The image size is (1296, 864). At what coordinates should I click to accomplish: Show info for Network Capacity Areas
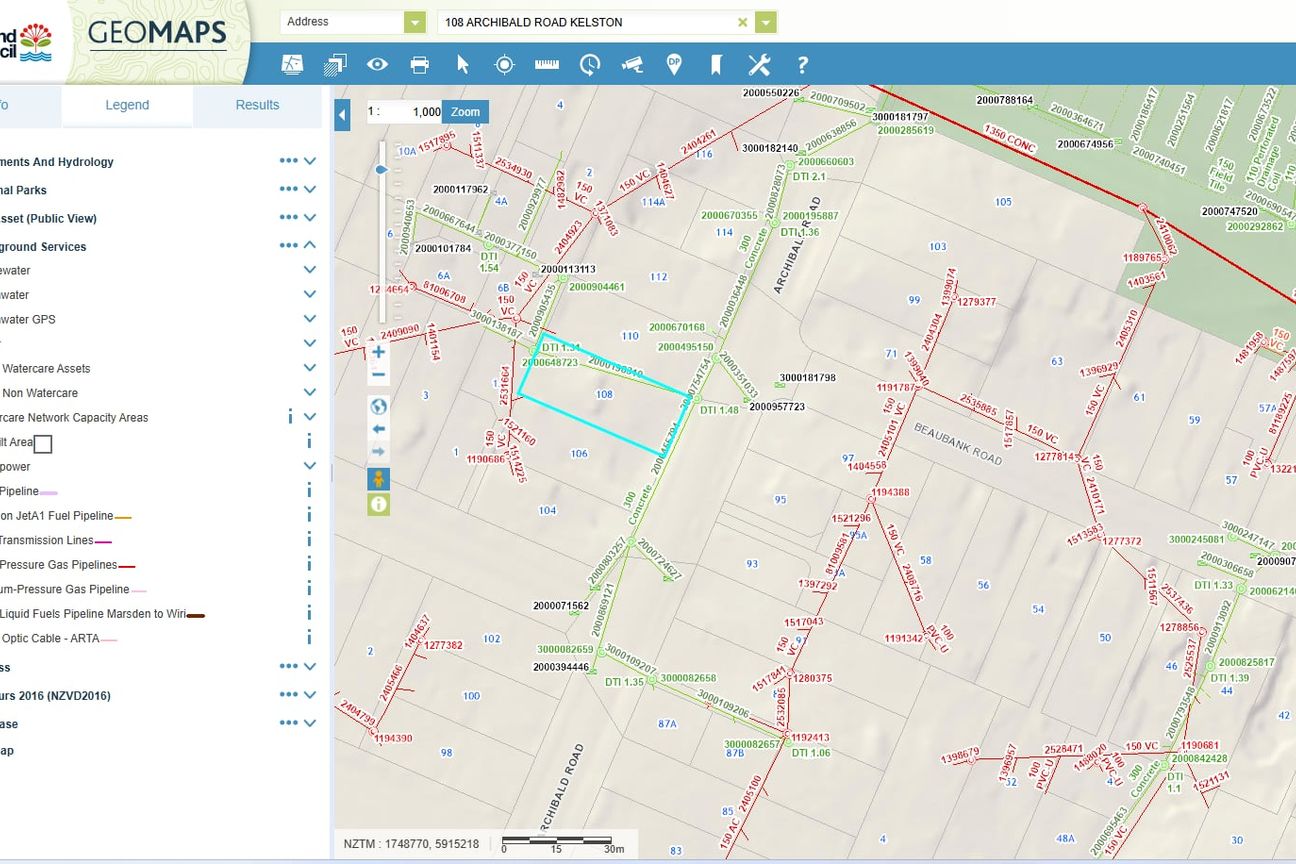(x=290, y=417)
